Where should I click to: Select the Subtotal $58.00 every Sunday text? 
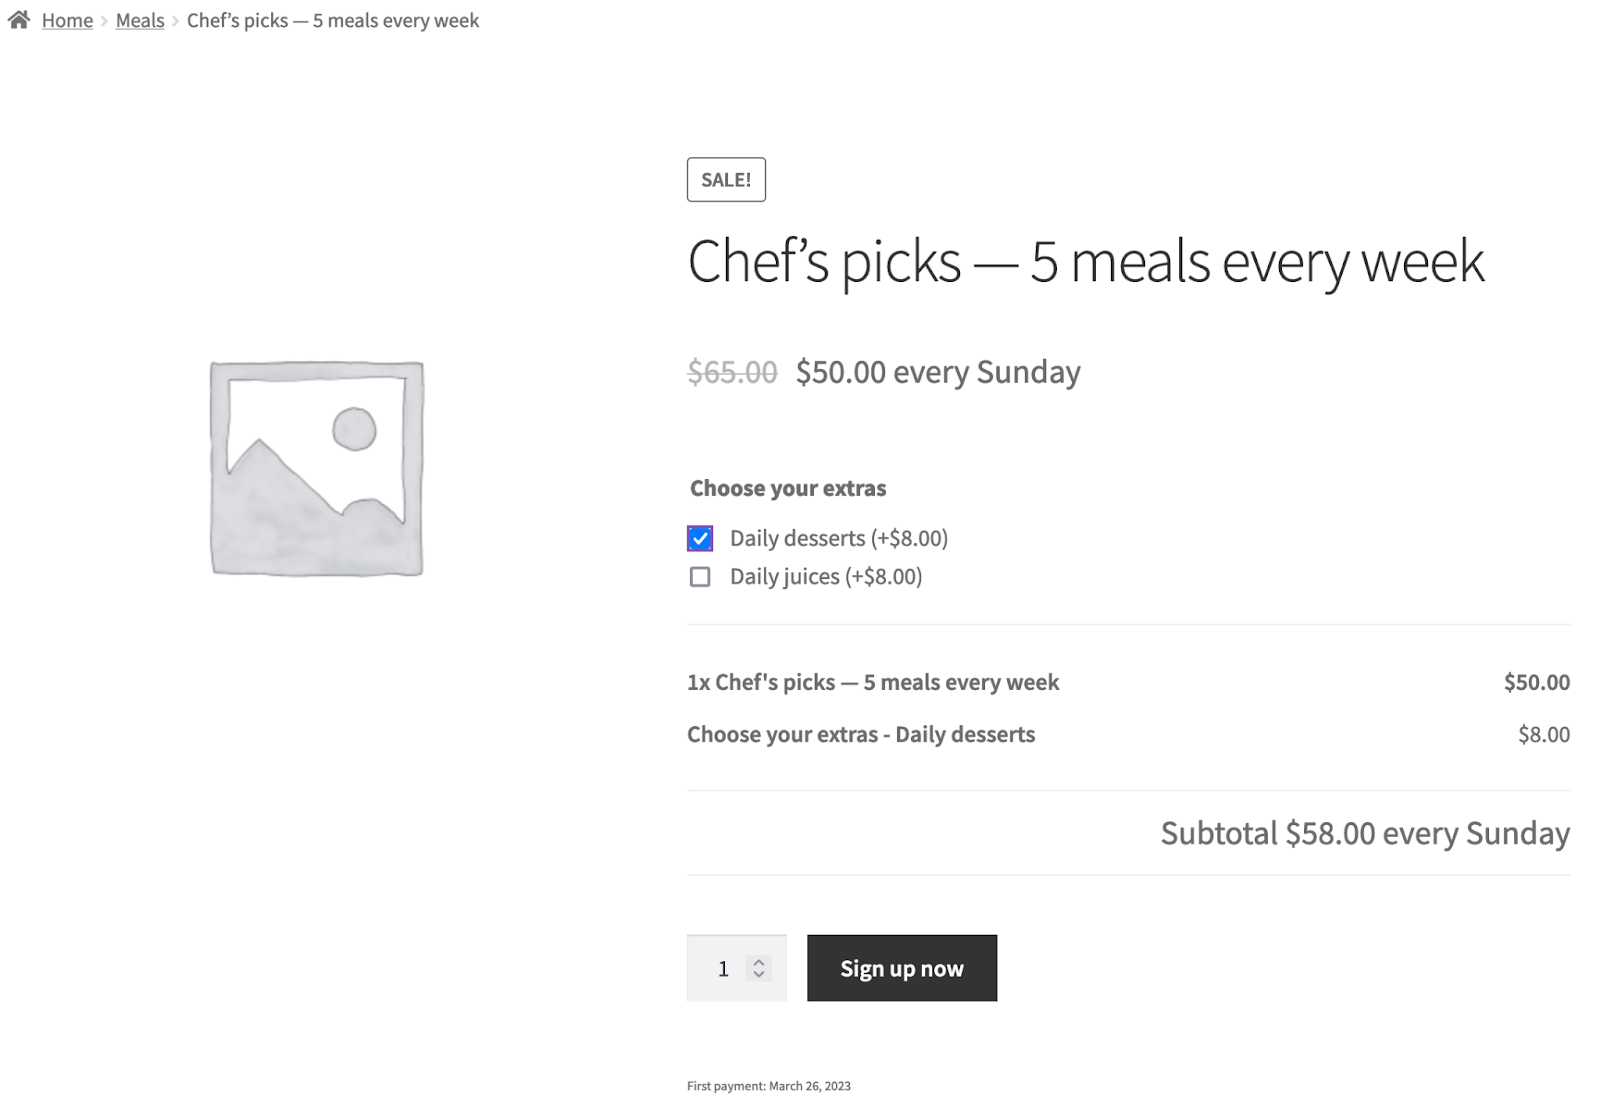click(x=1364, y=832)
